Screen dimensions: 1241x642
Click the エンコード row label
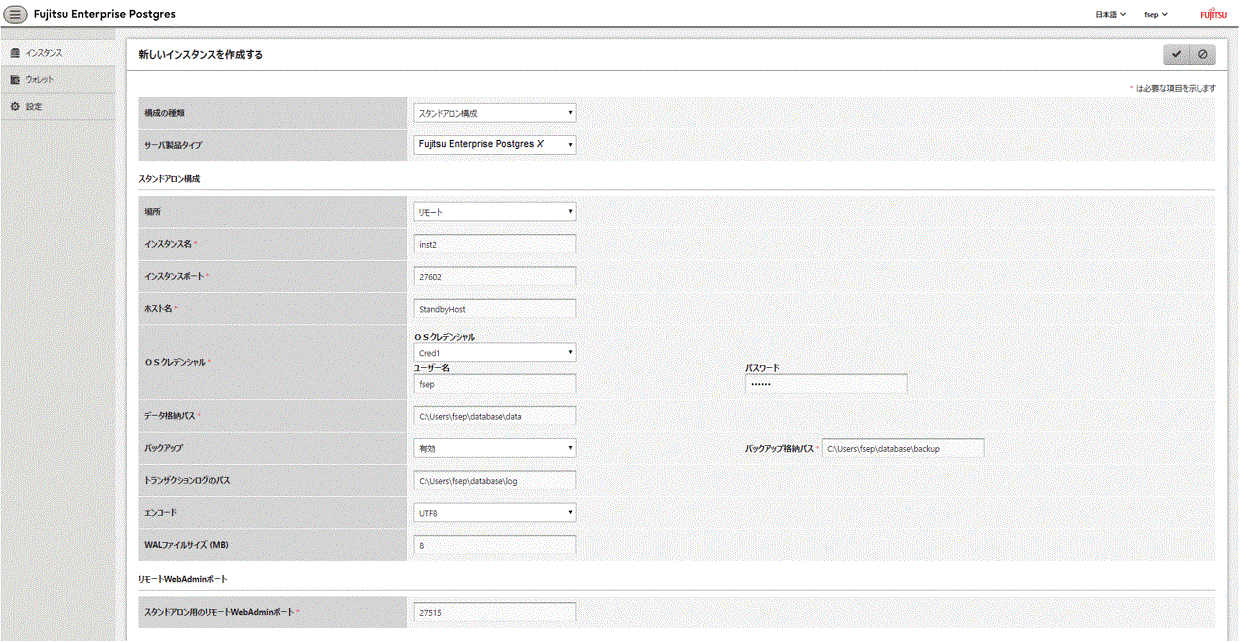pyautogui.click(x=161, y=512)
